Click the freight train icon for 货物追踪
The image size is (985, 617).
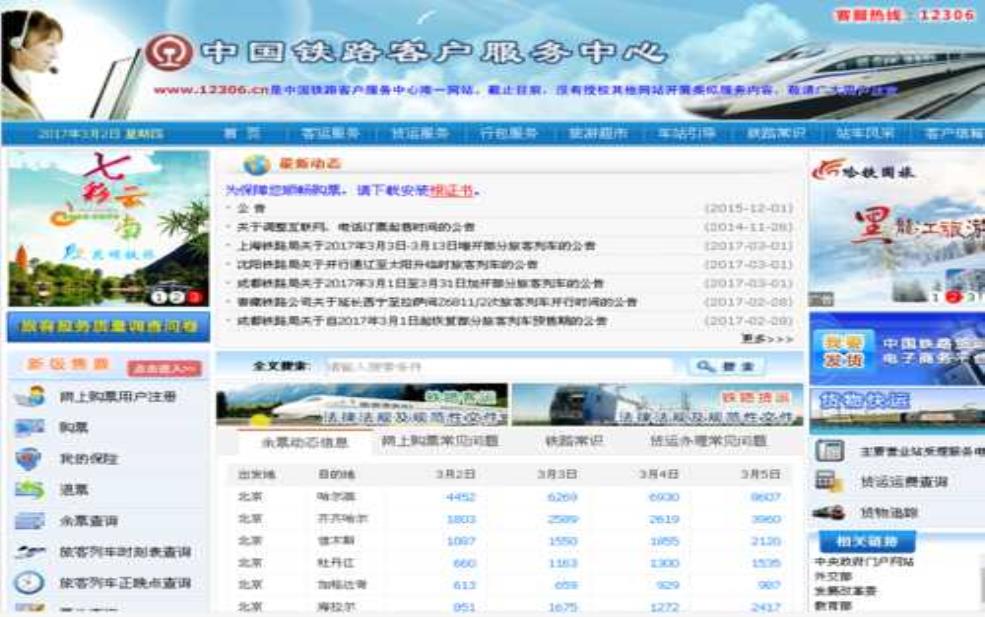[829, 513]
